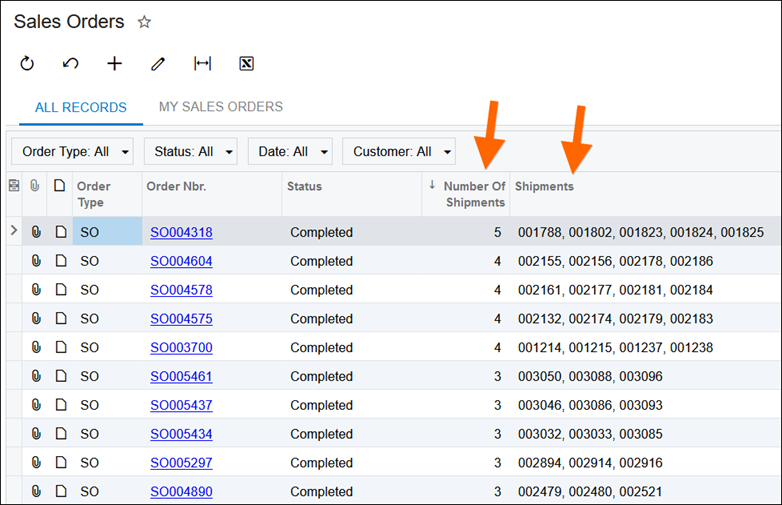Select shipments cell '003050, 003088, 003096'
The width and height of the screenshot is (782, 505).
[x=645, y=376]
